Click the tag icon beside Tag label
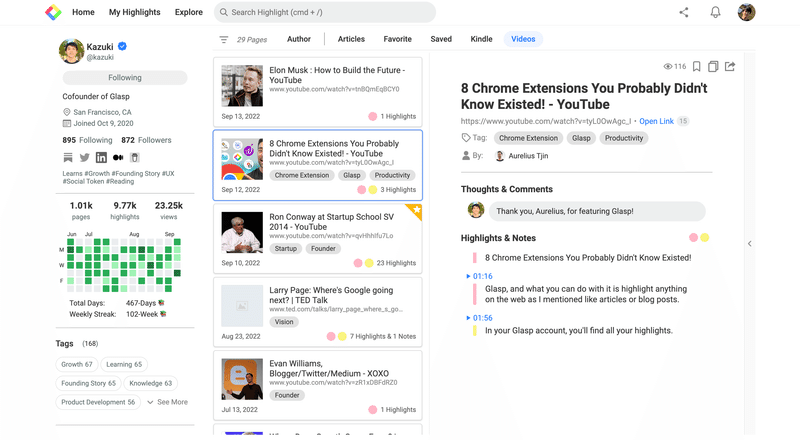Viewport: 800px width, 440px height. [x=466, y=137]
